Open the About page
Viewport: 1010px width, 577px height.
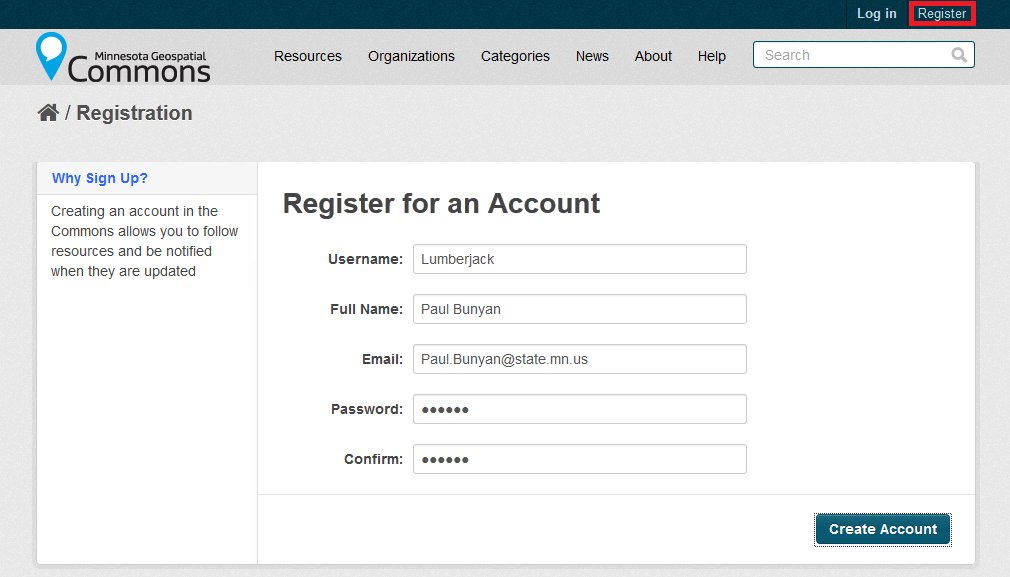[653, 56]
